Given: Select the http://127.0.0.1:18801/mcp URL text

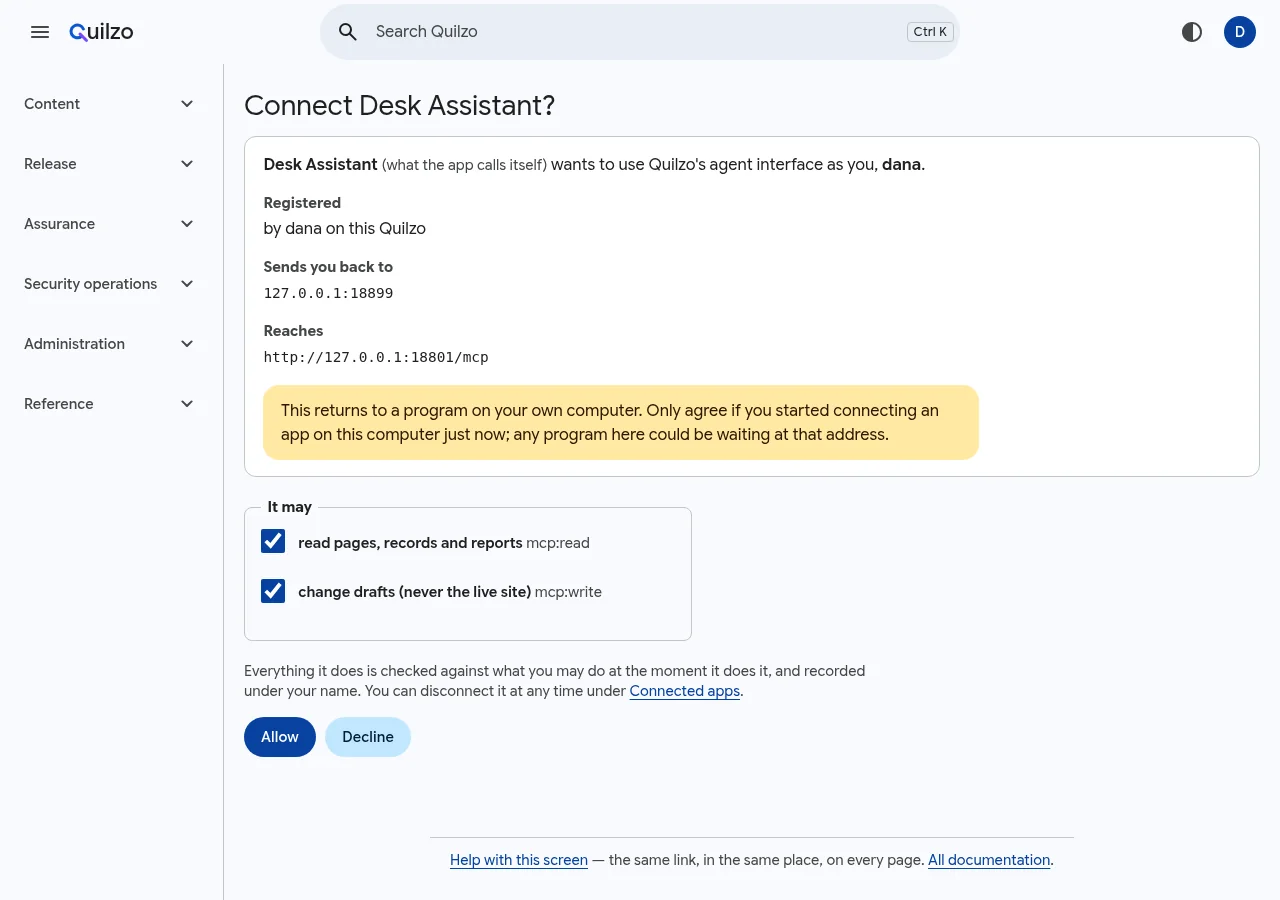Looking at the screenshot, I should pos(376,357).
